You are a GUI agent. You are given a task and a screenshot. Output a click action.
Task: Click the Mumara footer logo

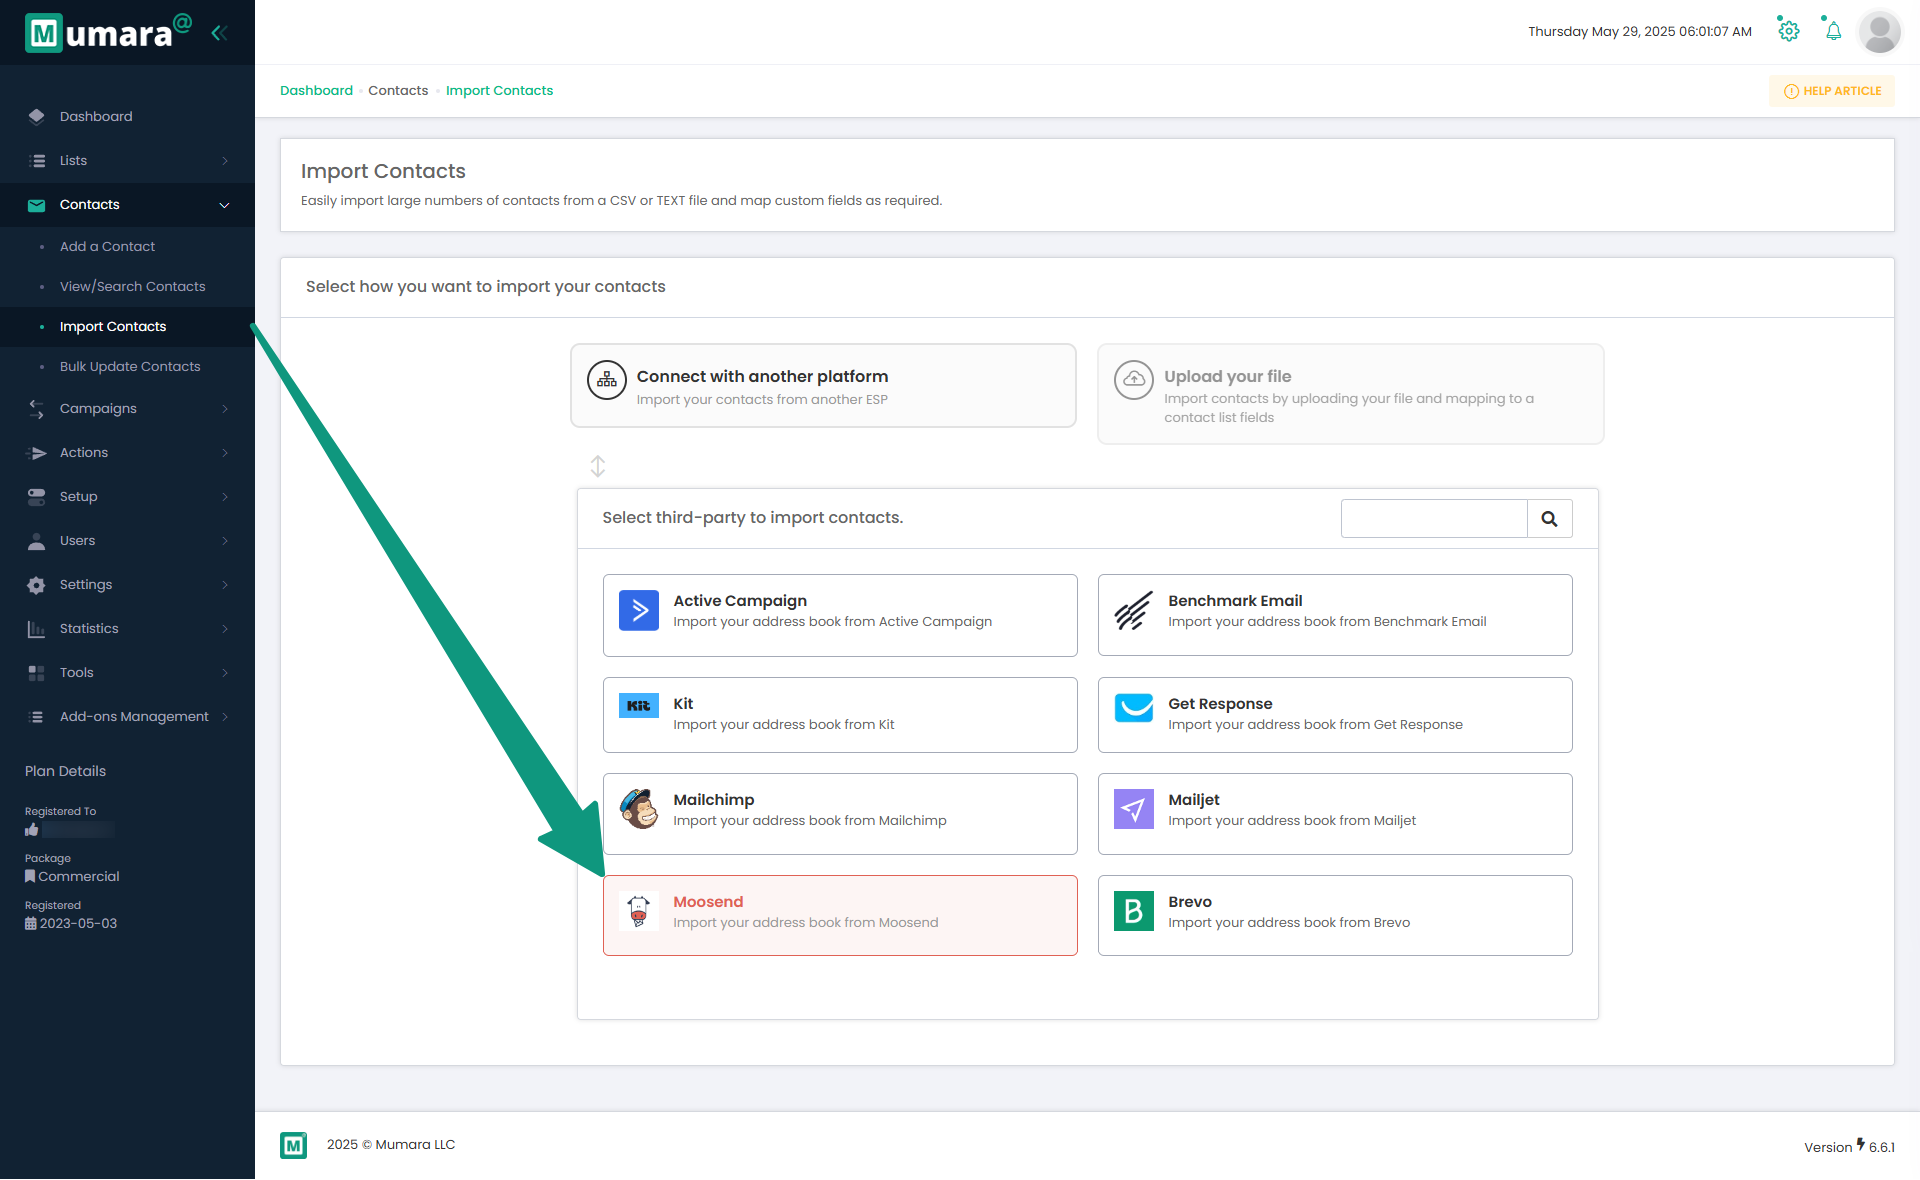tap(293, 1145)
